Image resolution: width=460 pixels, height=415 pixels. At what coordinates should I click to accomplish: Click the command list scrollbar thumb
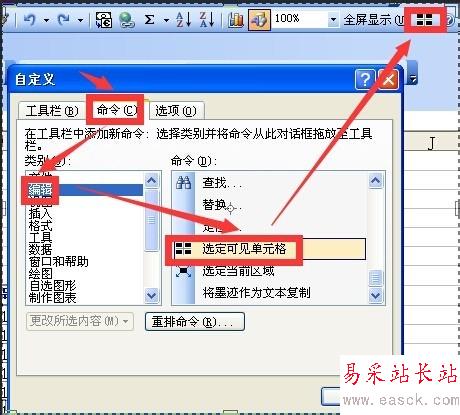pyautogui.click(x=375, y=278)
